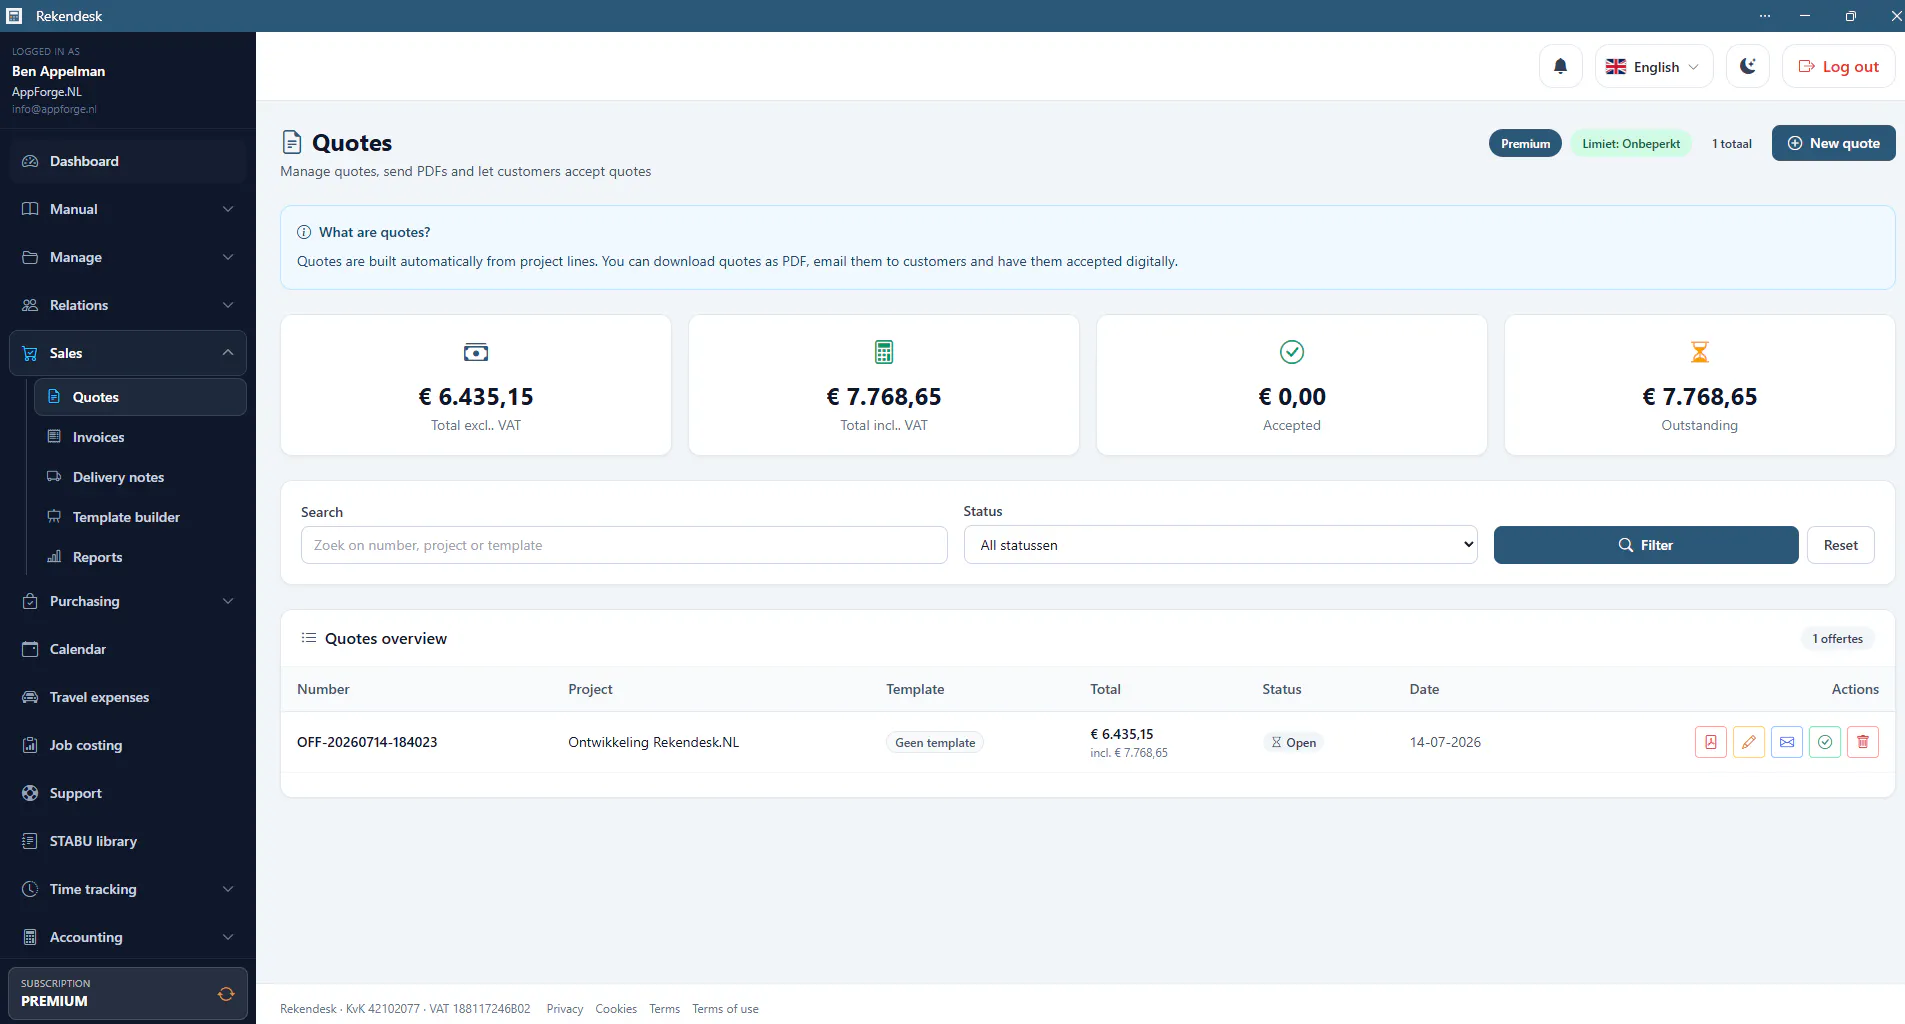1905x1024 pixels.
Task: Click the Accepted checkmark circle icon
Action: point(1292,352)
